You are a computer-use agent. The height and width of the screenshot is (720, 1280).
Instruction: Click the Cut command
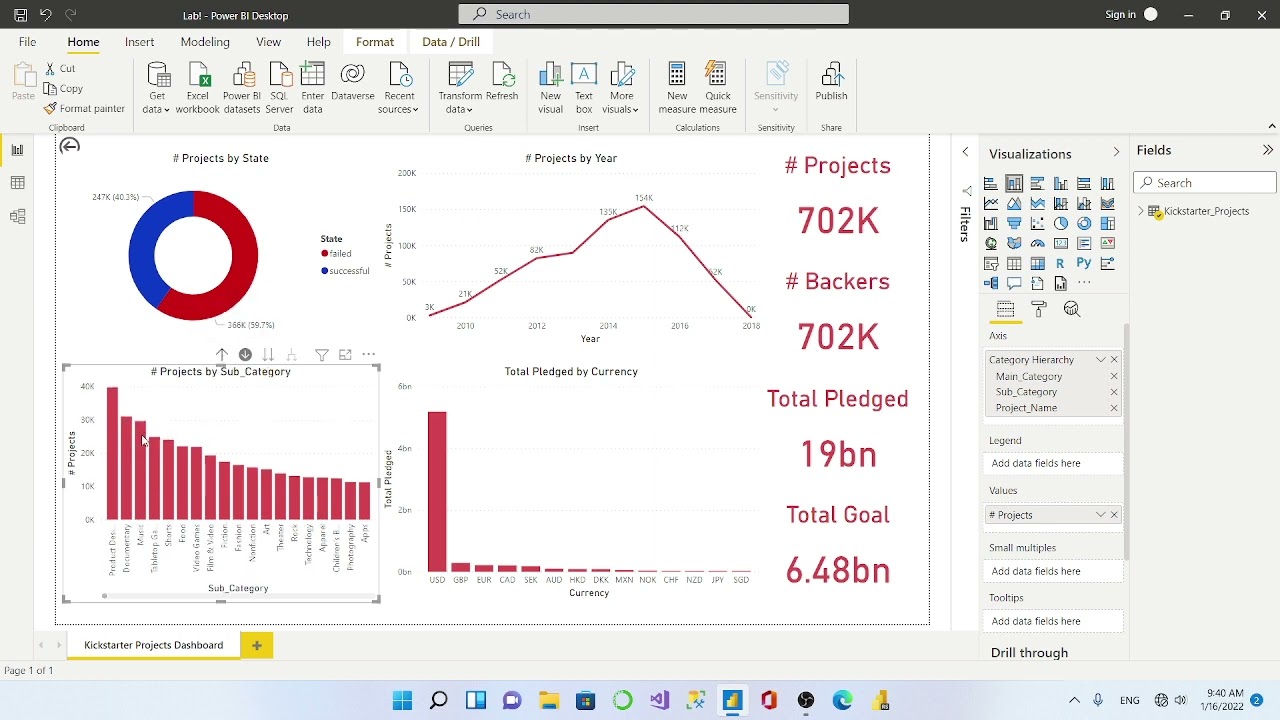[60, 68]
